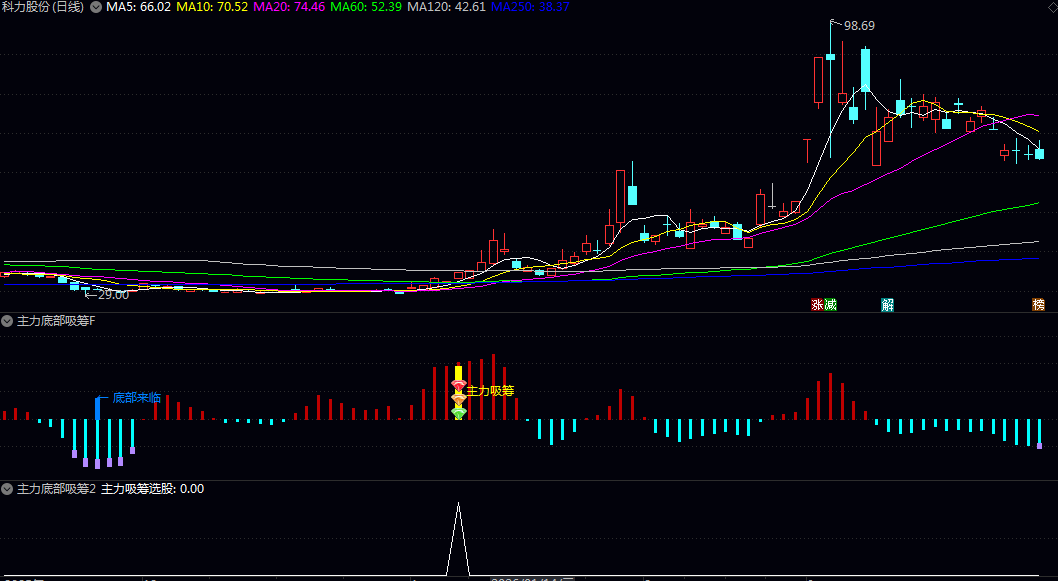This screenshot has height=581, width=1058.
Task: Select the 主力吸筹选股: 0.00 indicator label
Action: tap(152, 489)
